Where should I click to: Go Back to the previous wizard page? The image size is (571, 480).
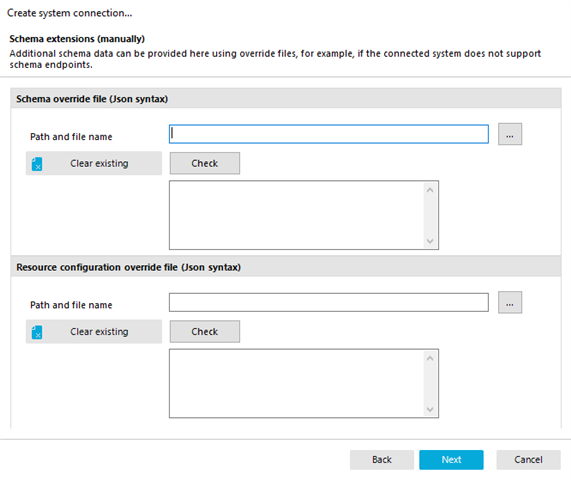382,460
